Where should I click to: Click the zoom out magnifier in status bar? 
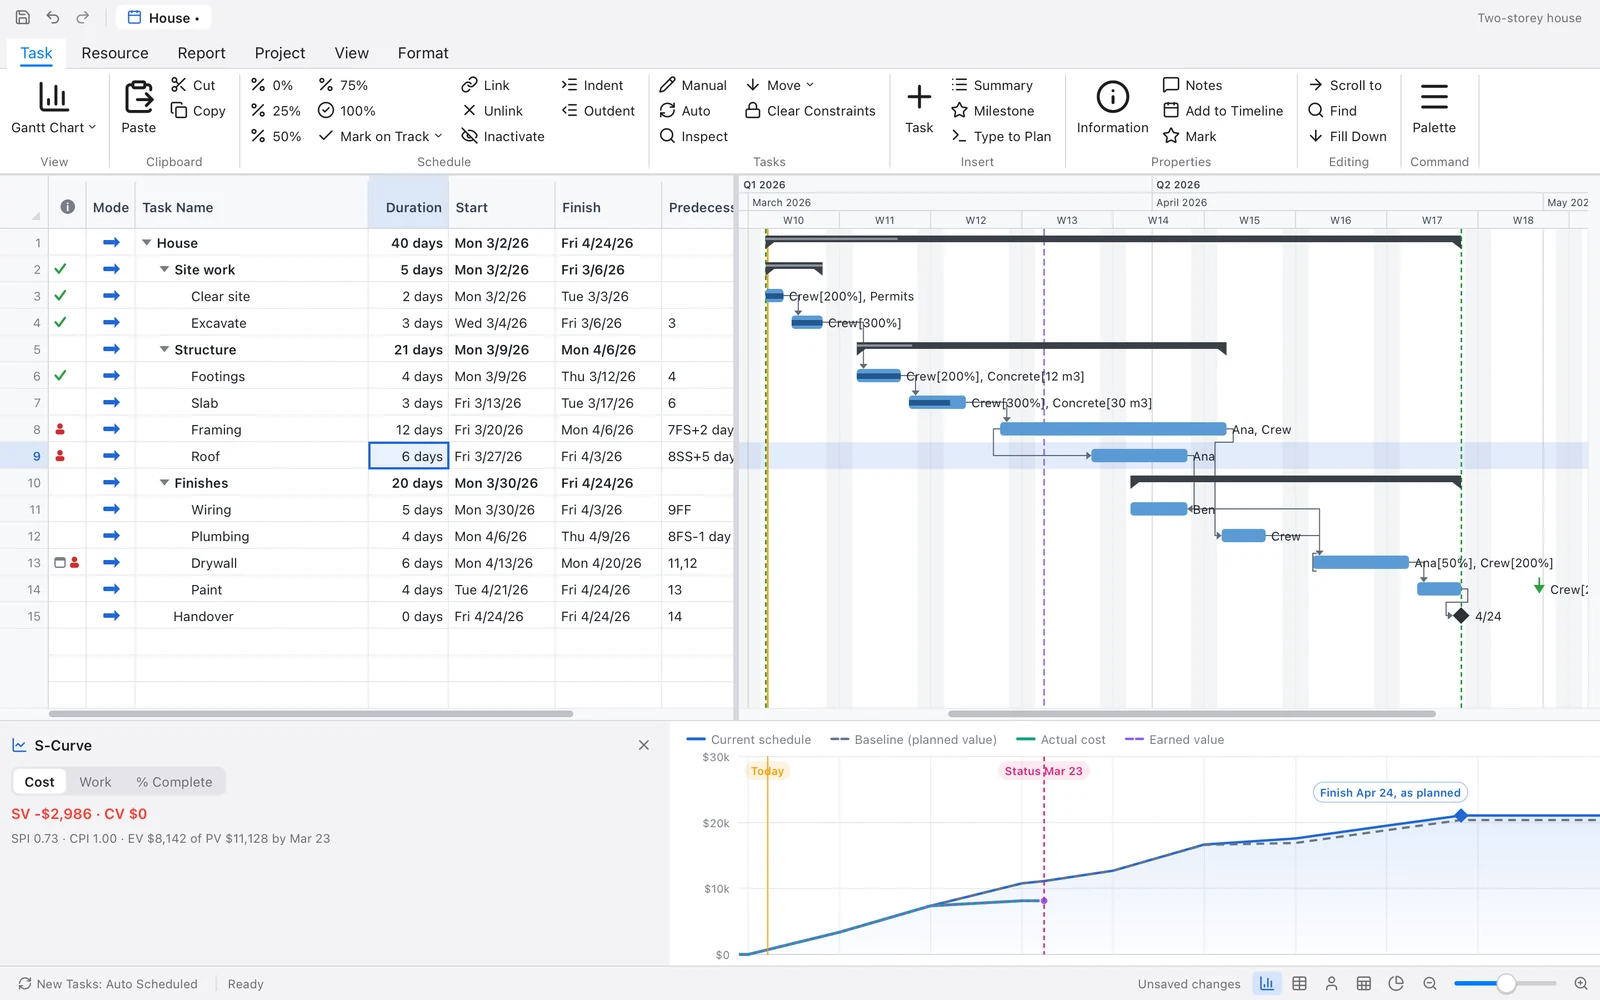pyautogui.click(x=1430, y=984)
